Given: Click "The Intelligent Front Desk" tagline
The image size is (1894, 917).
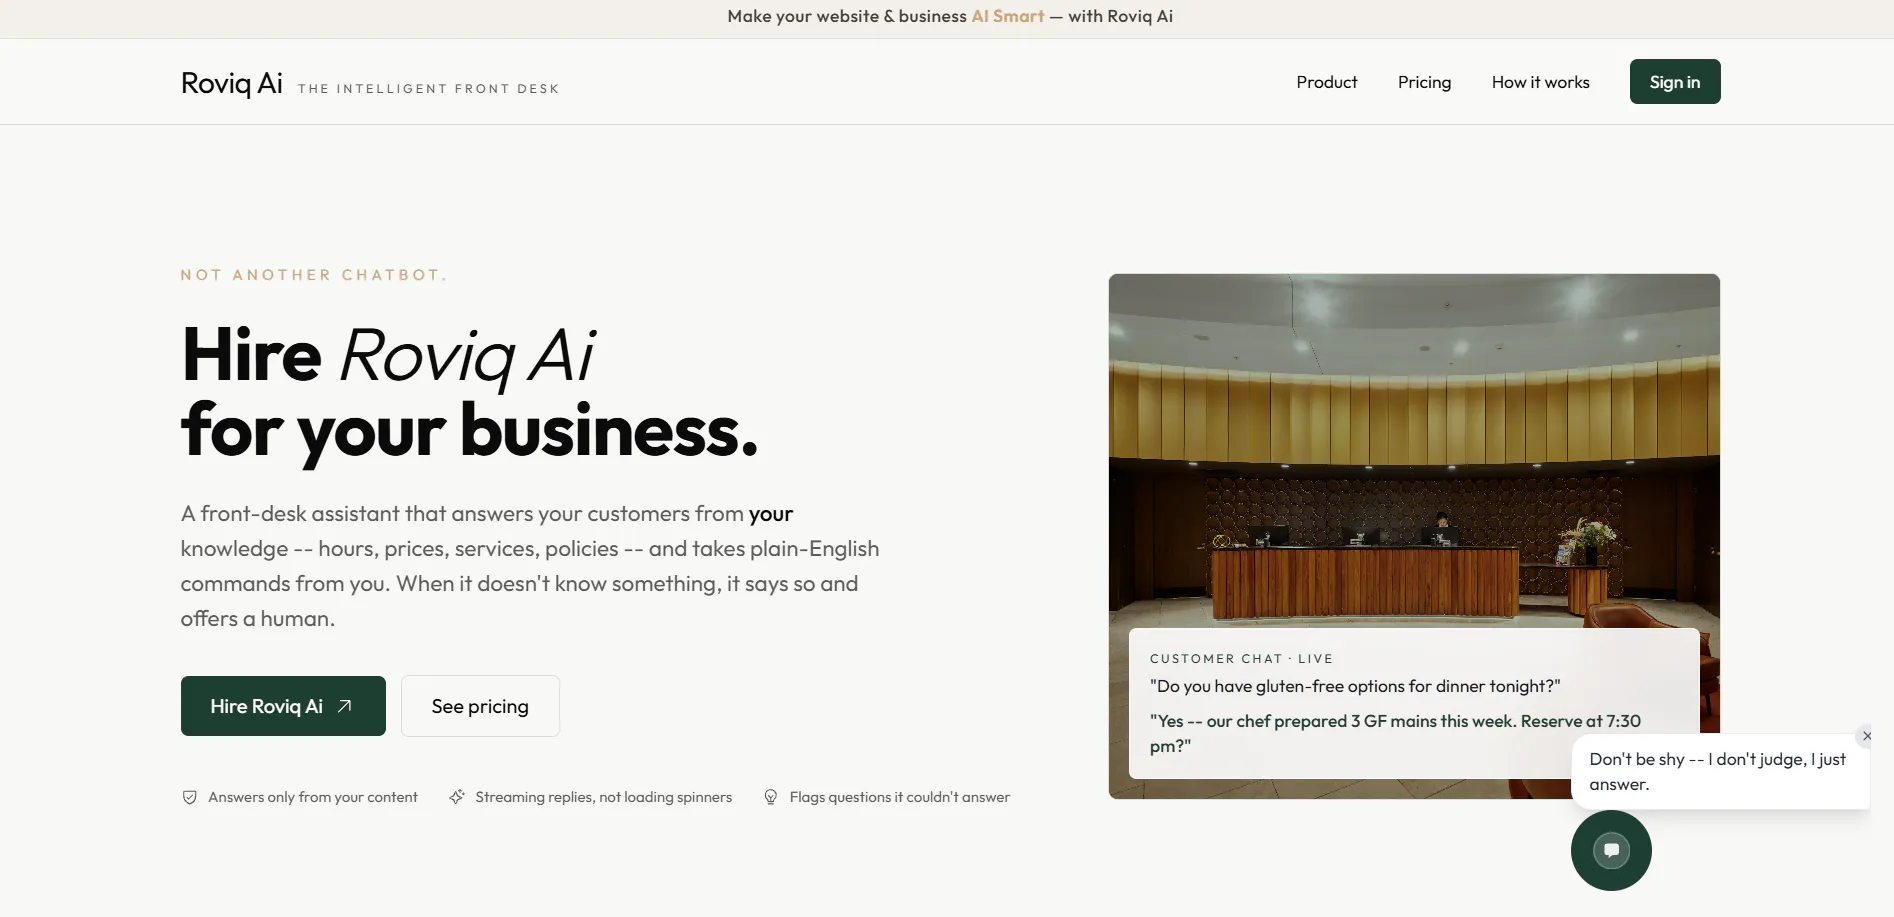Looking at the screenshot, I should point(428,89).
